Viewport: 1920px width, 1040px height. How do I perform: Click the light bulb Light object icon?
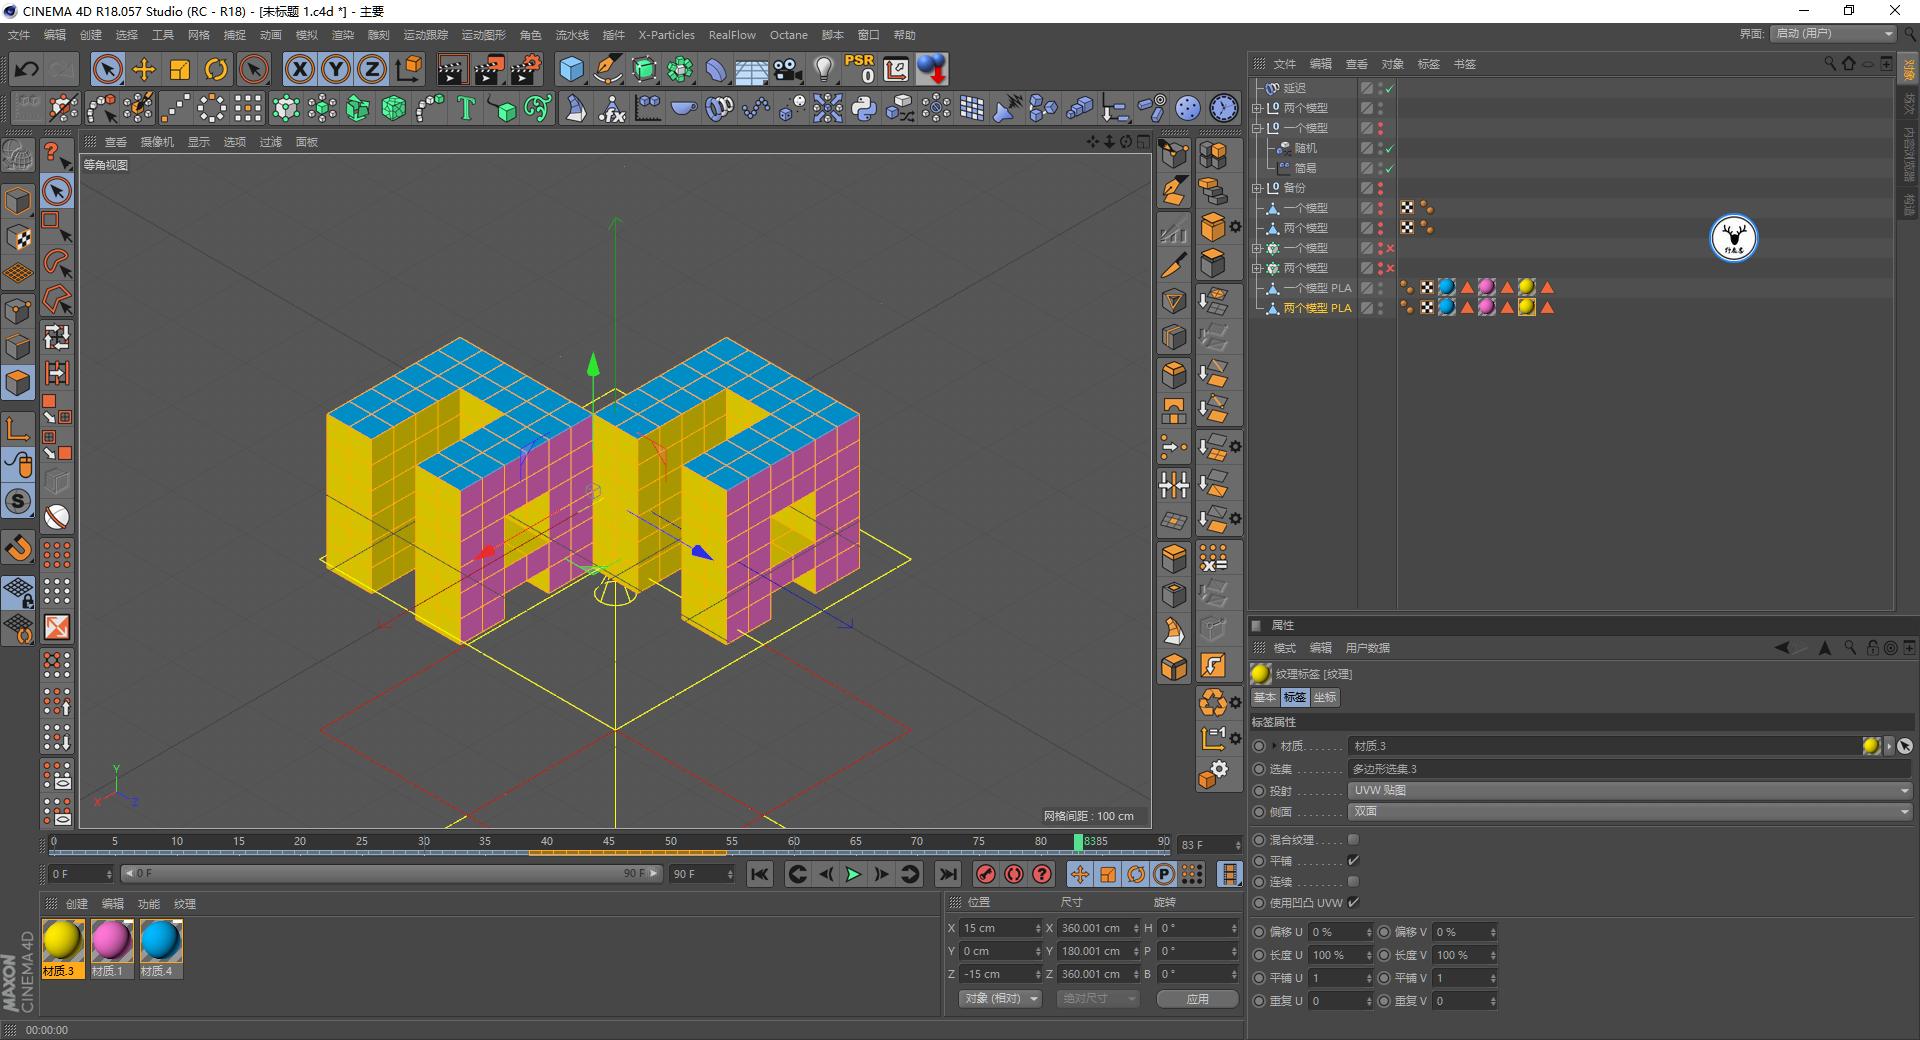pyautogui.click(x=823, y=69)
